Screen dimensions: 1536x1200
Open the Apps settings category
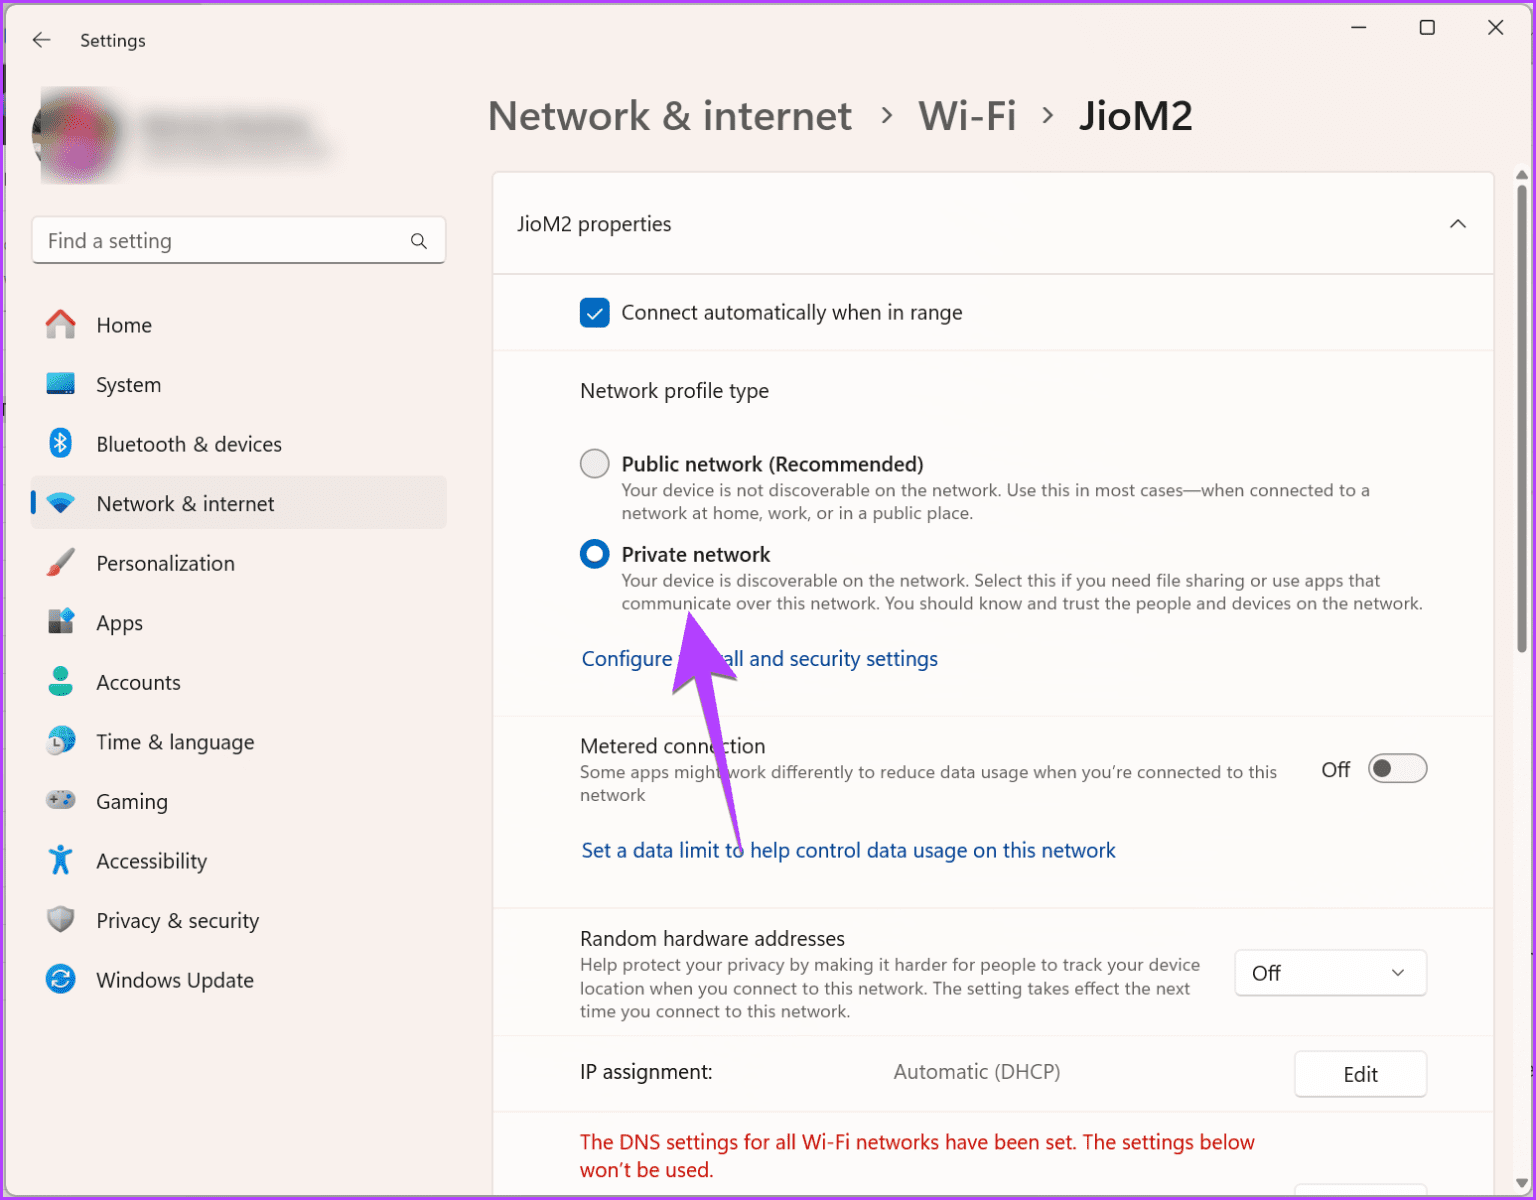(x=120, y=623)
